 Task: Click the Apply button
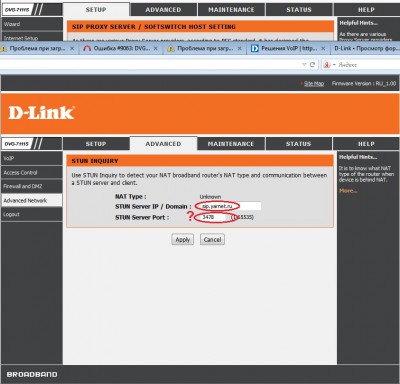tap(183, 240)
